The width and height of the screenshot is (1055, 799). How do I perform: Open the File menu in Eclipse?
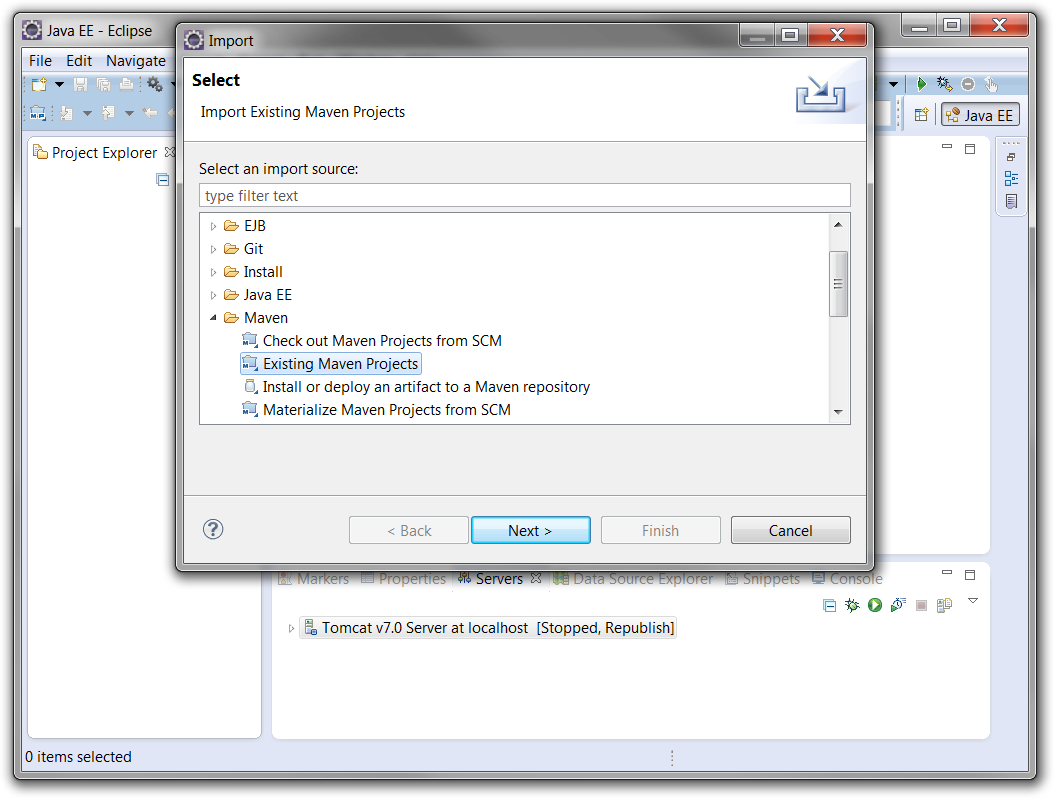[x=40, y=61]
